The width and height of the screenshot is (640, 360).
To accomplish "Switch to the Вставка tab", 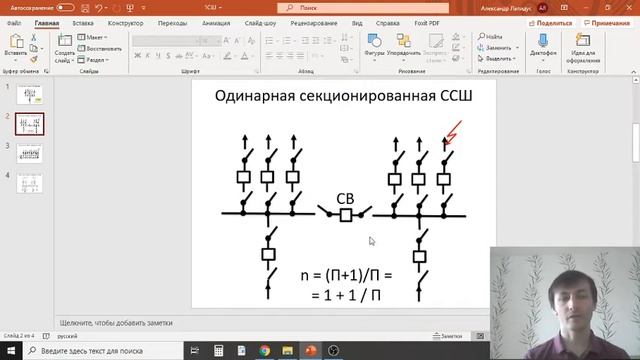I will pos(83,23).
